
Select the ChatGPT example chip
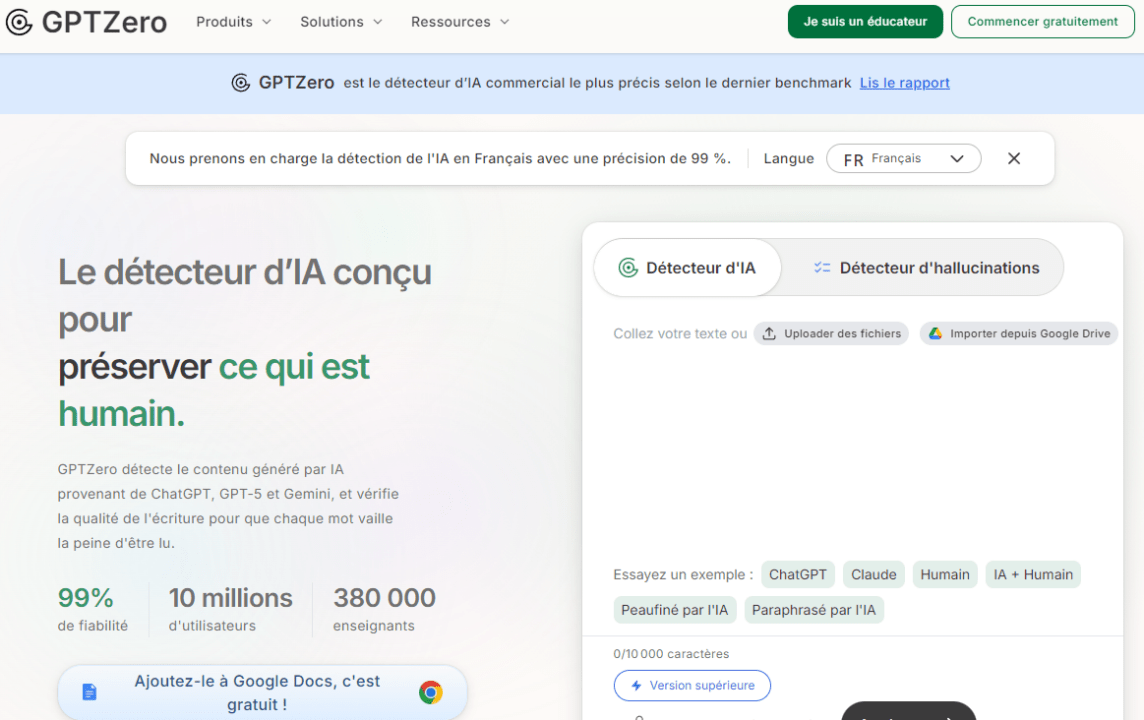(x=797, y=574)
